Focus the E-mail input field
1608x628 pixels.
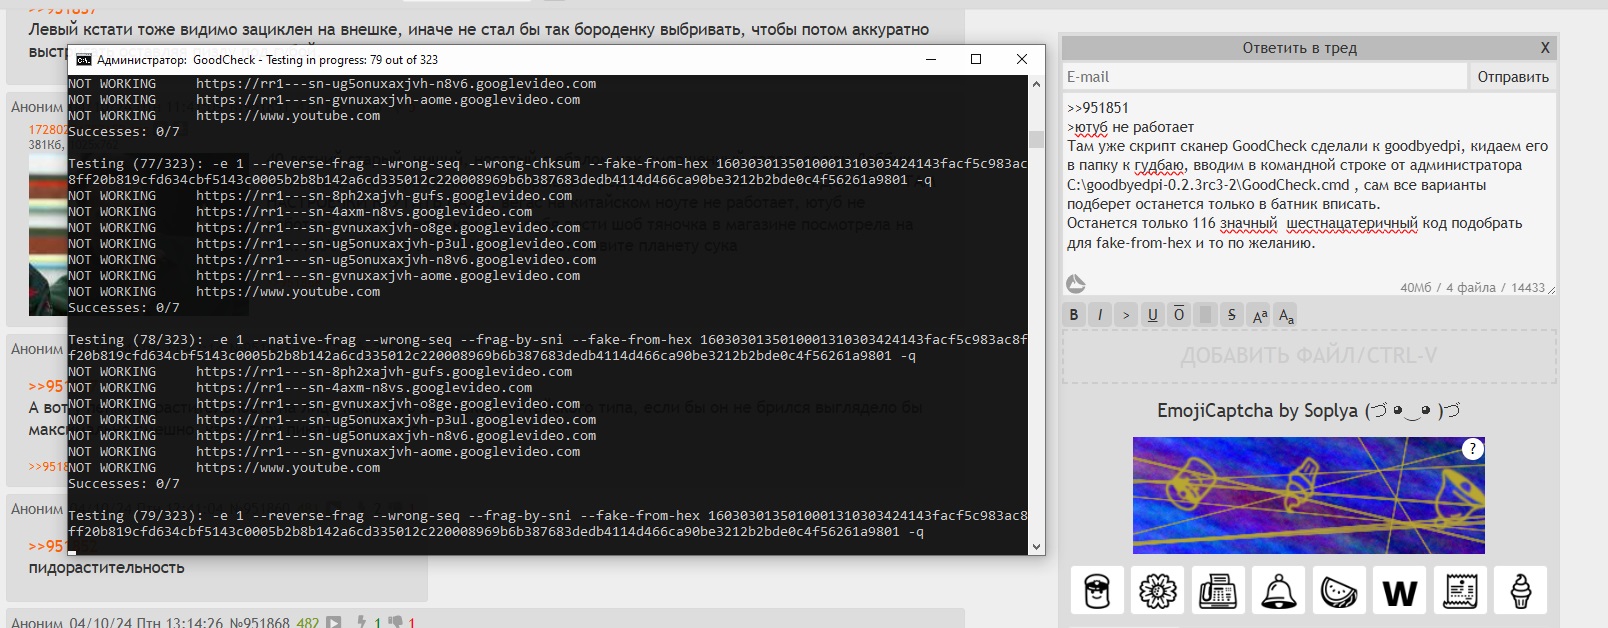coord(1264,77)
